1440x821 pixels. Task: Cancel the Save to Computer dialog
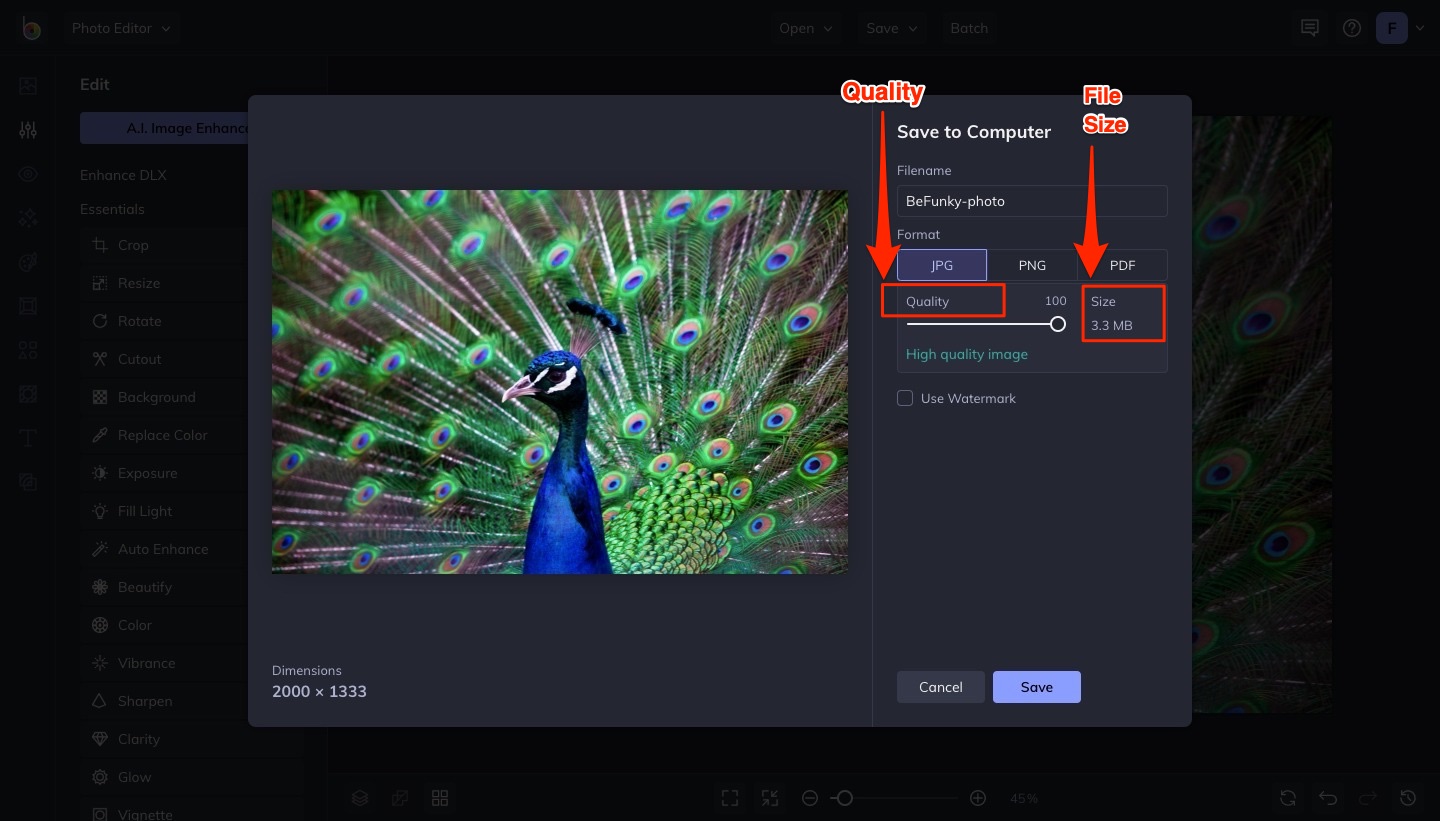(940, 687)
